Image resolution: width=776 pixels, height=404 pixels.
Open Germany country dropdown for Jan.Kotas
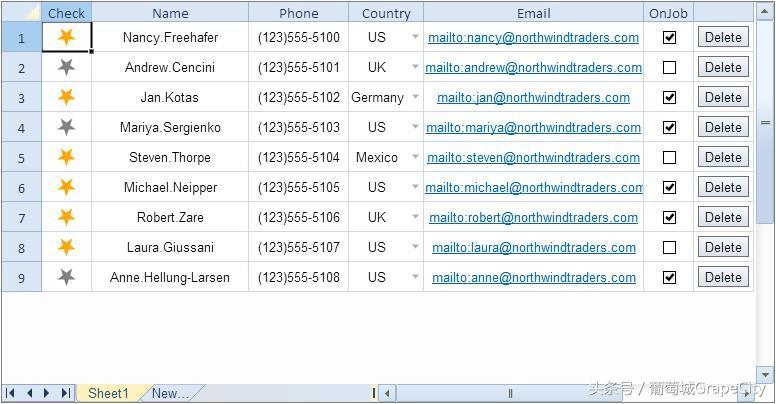tap(415, 97)
